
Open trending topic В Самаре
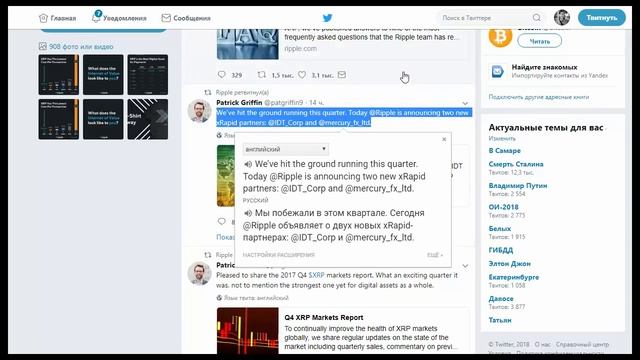click(504, 151)
